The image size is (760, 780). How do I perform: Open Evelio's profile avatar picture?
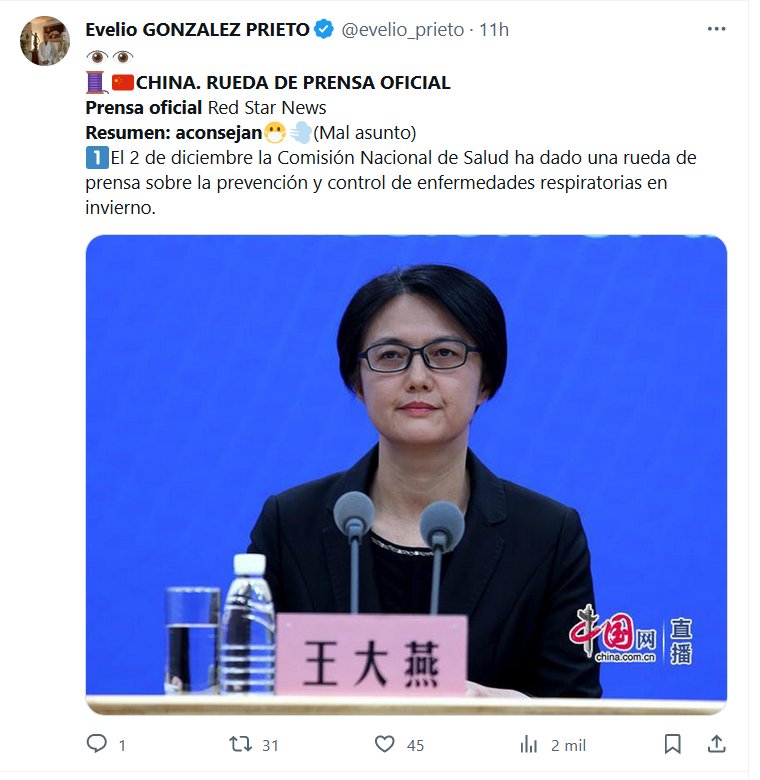tap(45, 41)
